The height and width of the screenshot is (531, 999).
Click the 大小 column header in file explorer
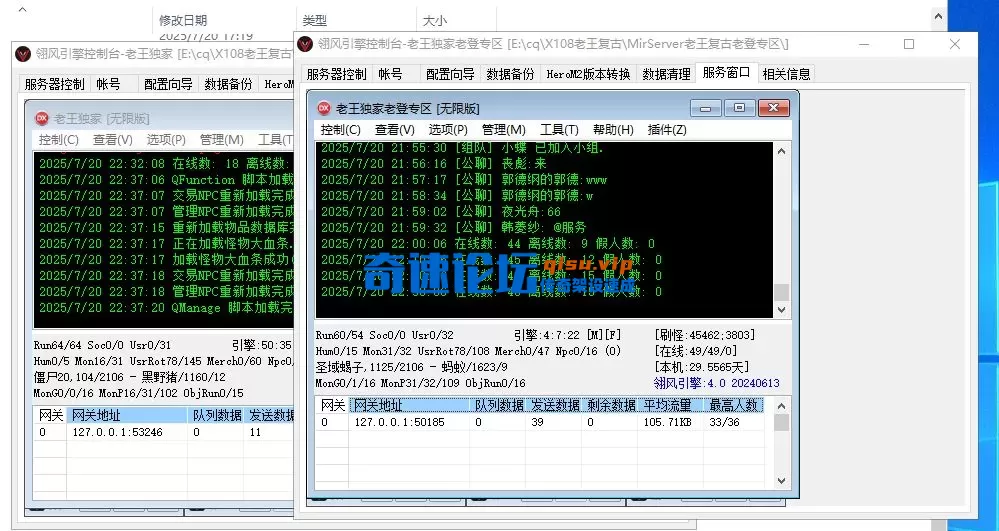pyautogui.click(x=435, y=20)
